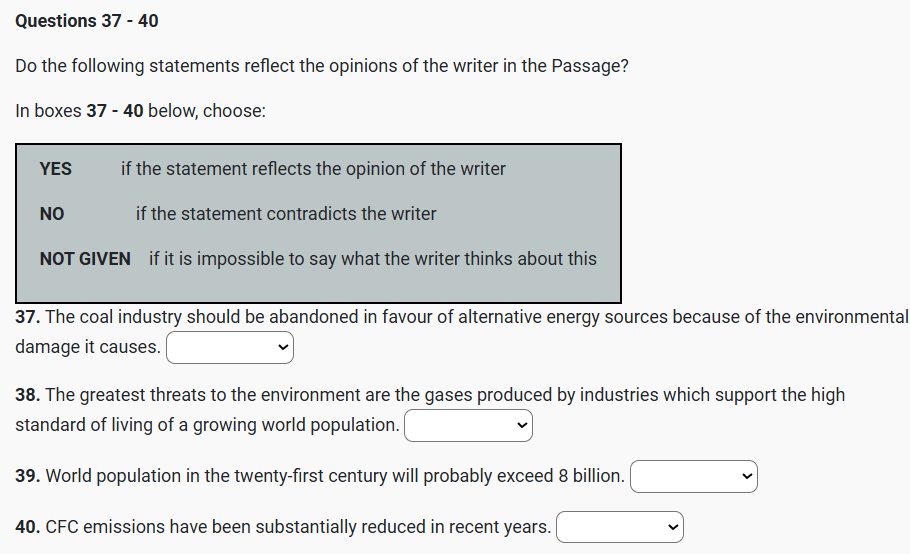Click the chevron arrow of question 38's select box

[521, 426]
